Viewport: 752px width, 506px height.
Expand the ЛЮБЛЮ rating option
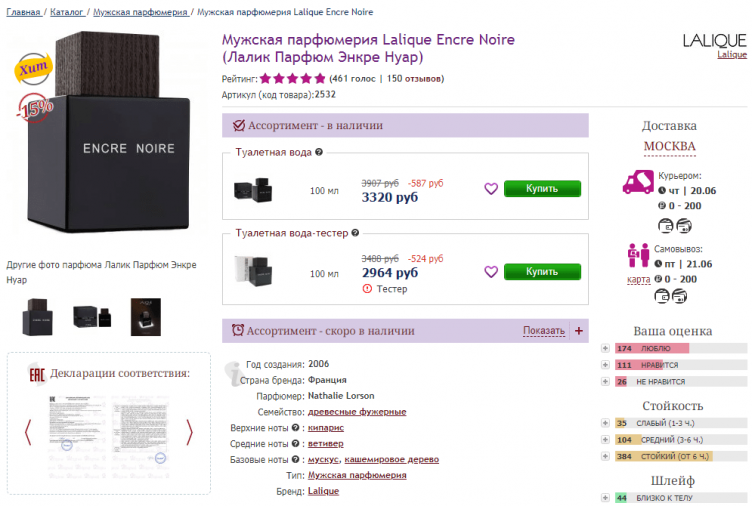605,349
